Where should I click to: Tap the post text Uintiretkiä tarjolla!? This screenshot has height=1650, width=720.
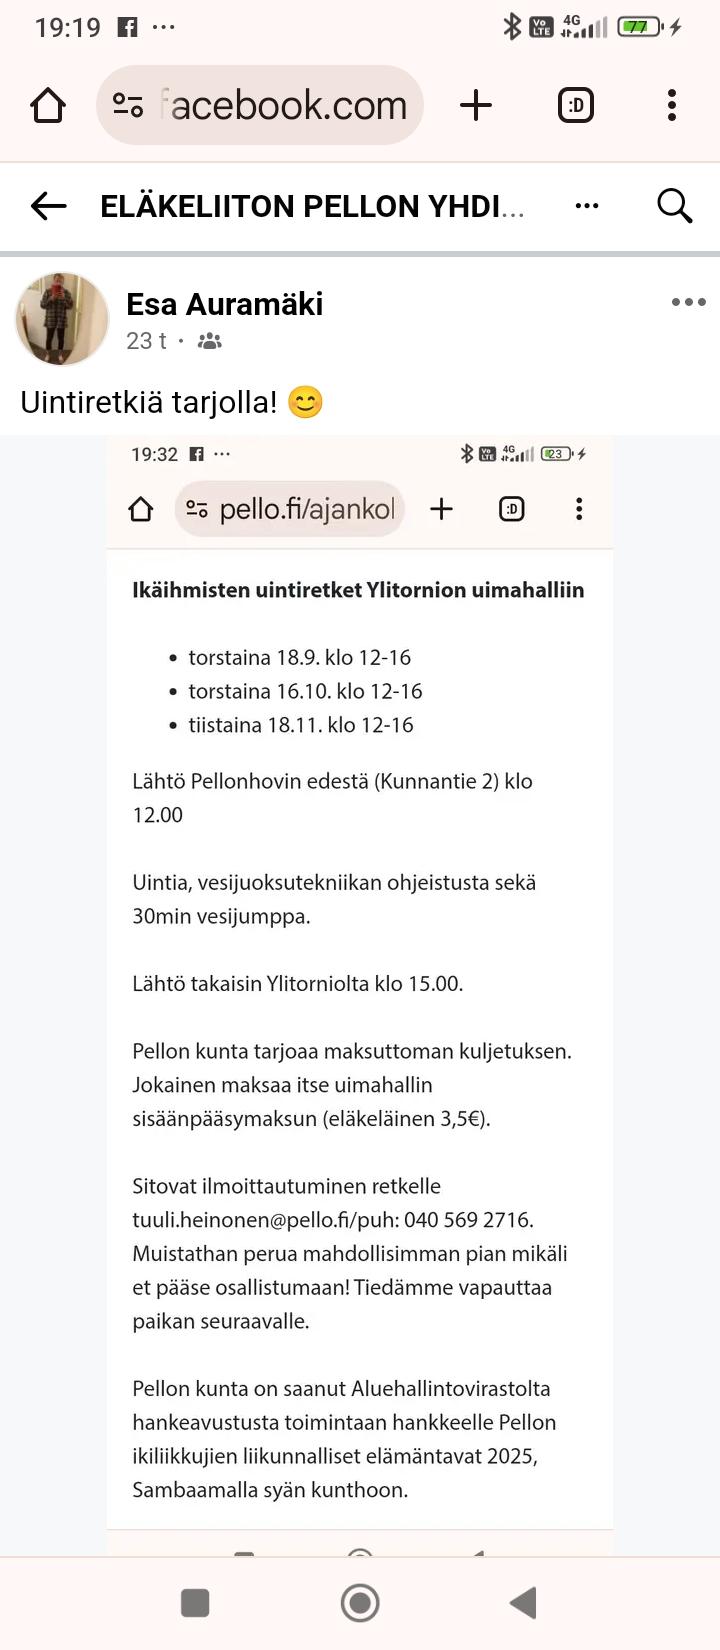(148, 402)
